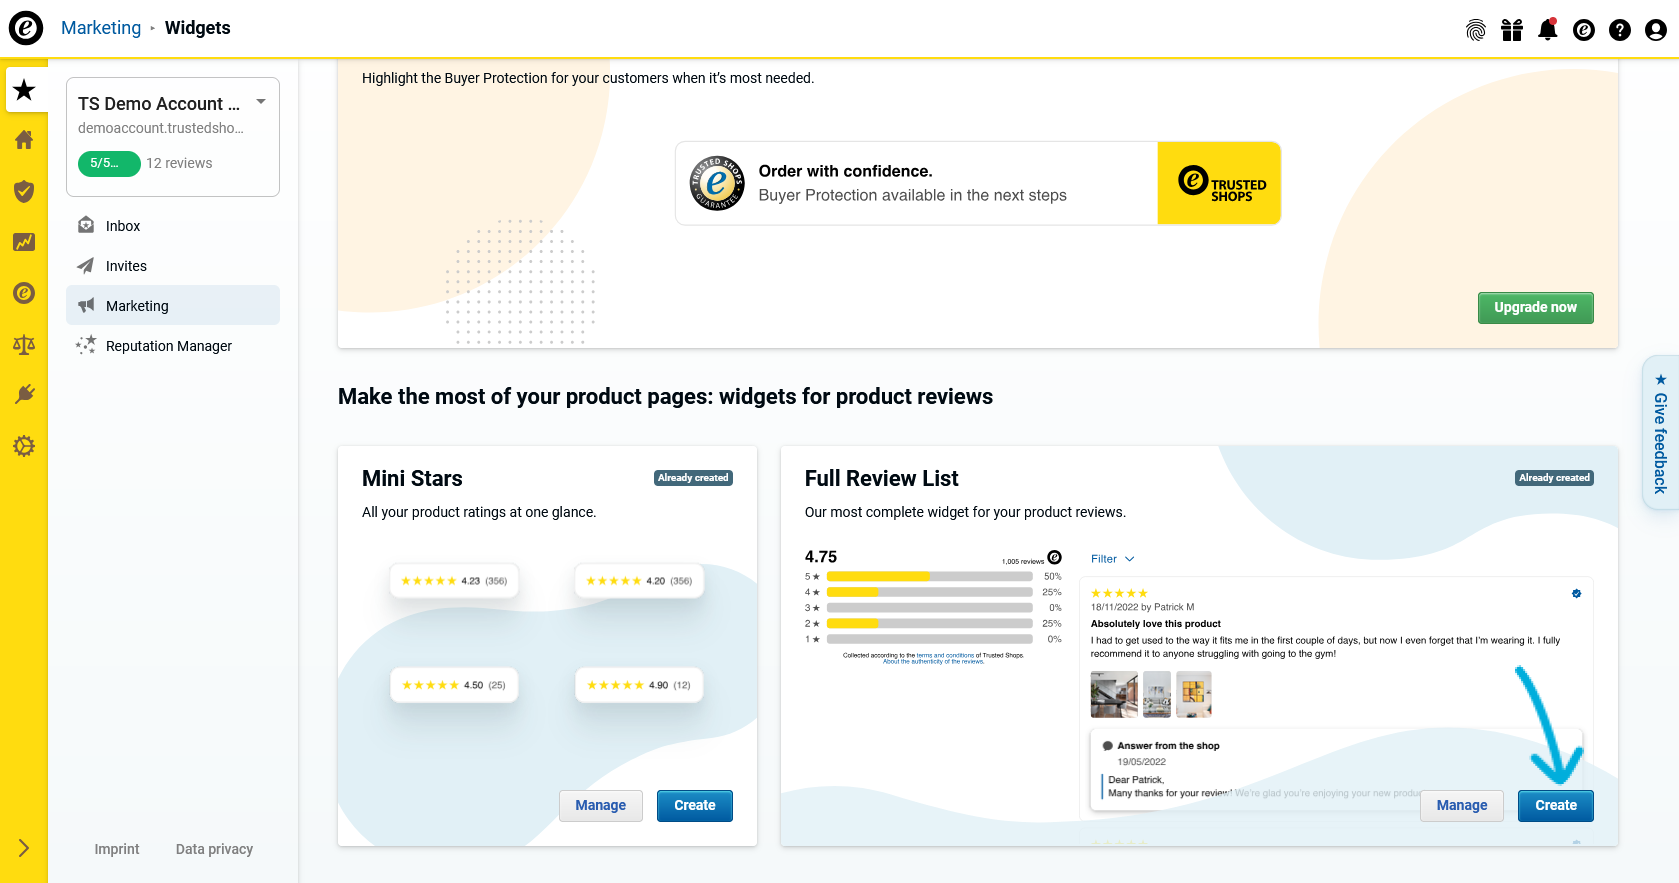1679x883 pixels.
Task: Click the yellow Trusted Shops badge in banner
Action: (1219, 183)
